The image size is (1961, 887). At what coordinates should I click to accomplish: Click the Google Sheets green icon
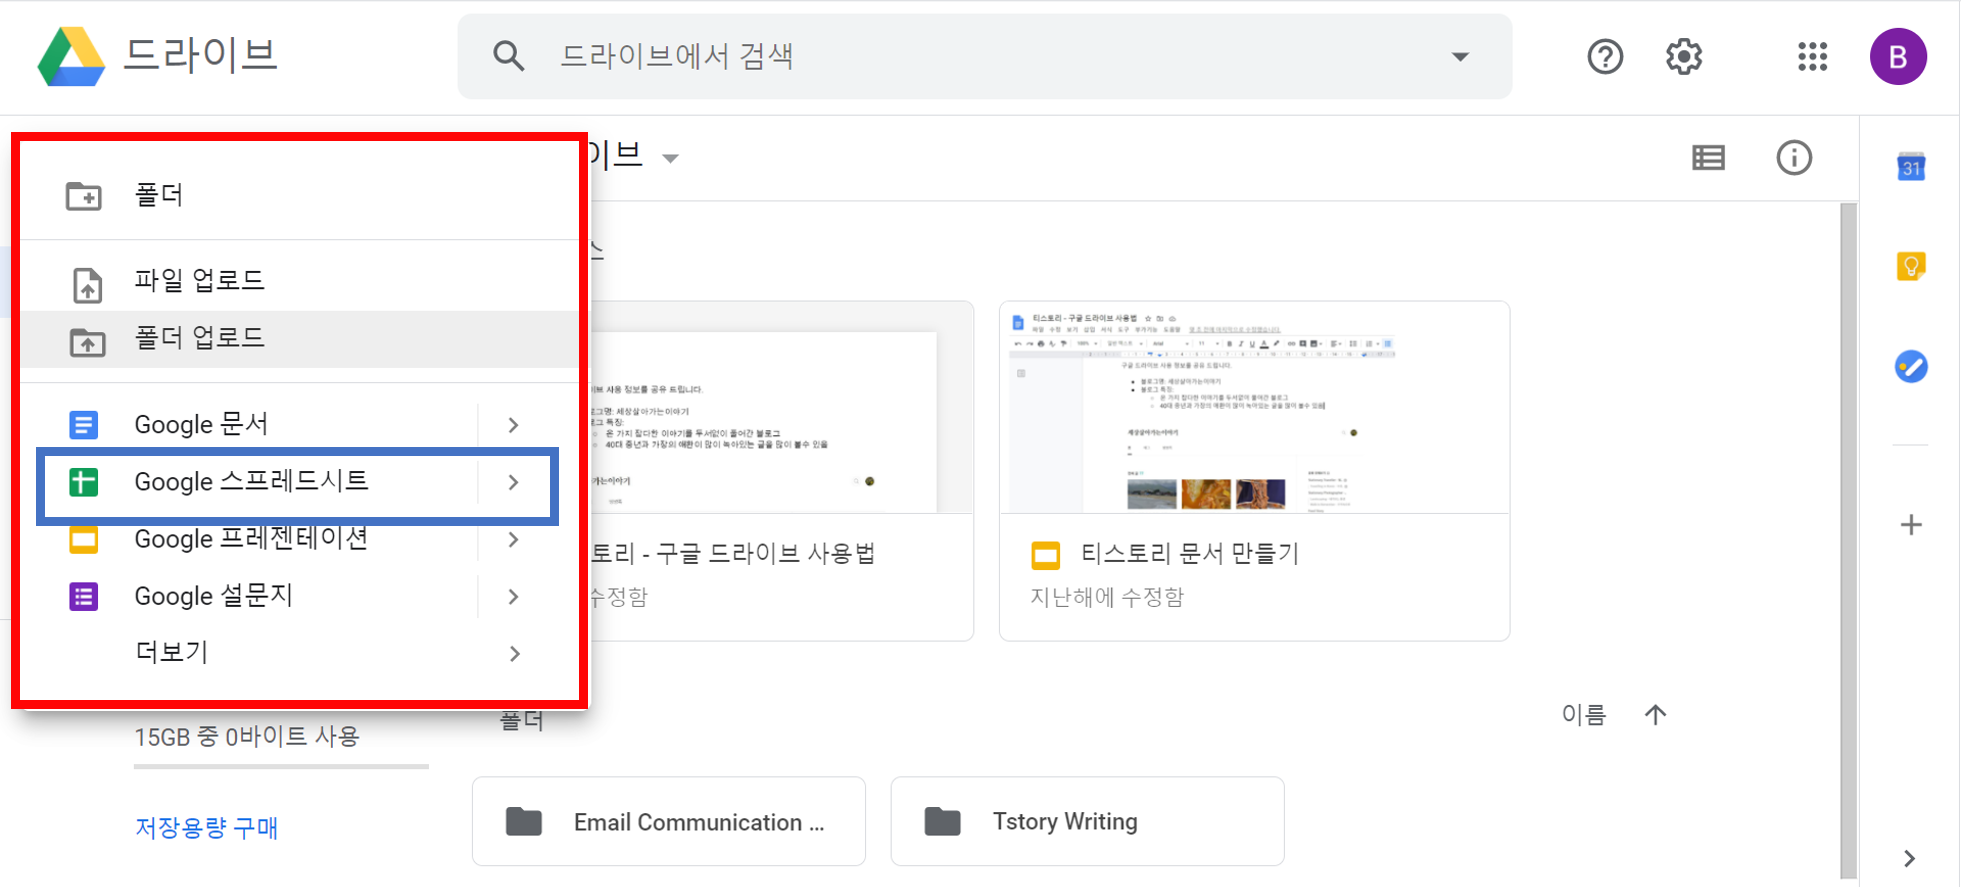pyautogui.click(x=83, y=482)
